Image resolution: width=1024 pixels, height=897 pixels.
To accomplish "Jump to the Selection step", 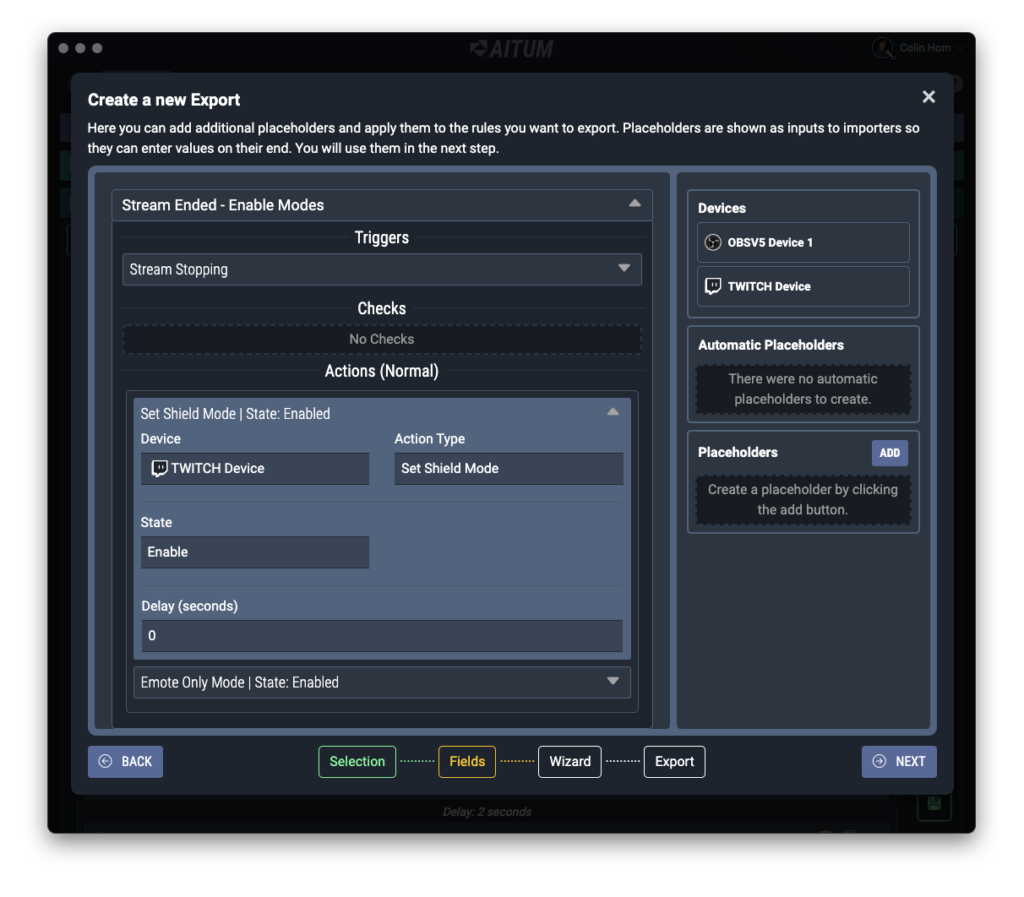I will [x=357, y=761].
